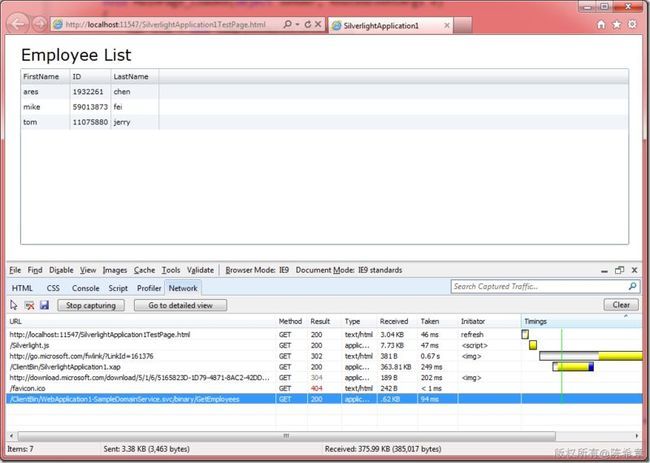The height and width of the screenshot is (463, 650).
Task: Sort grid by LastName column header
Action: pos(135,77)
